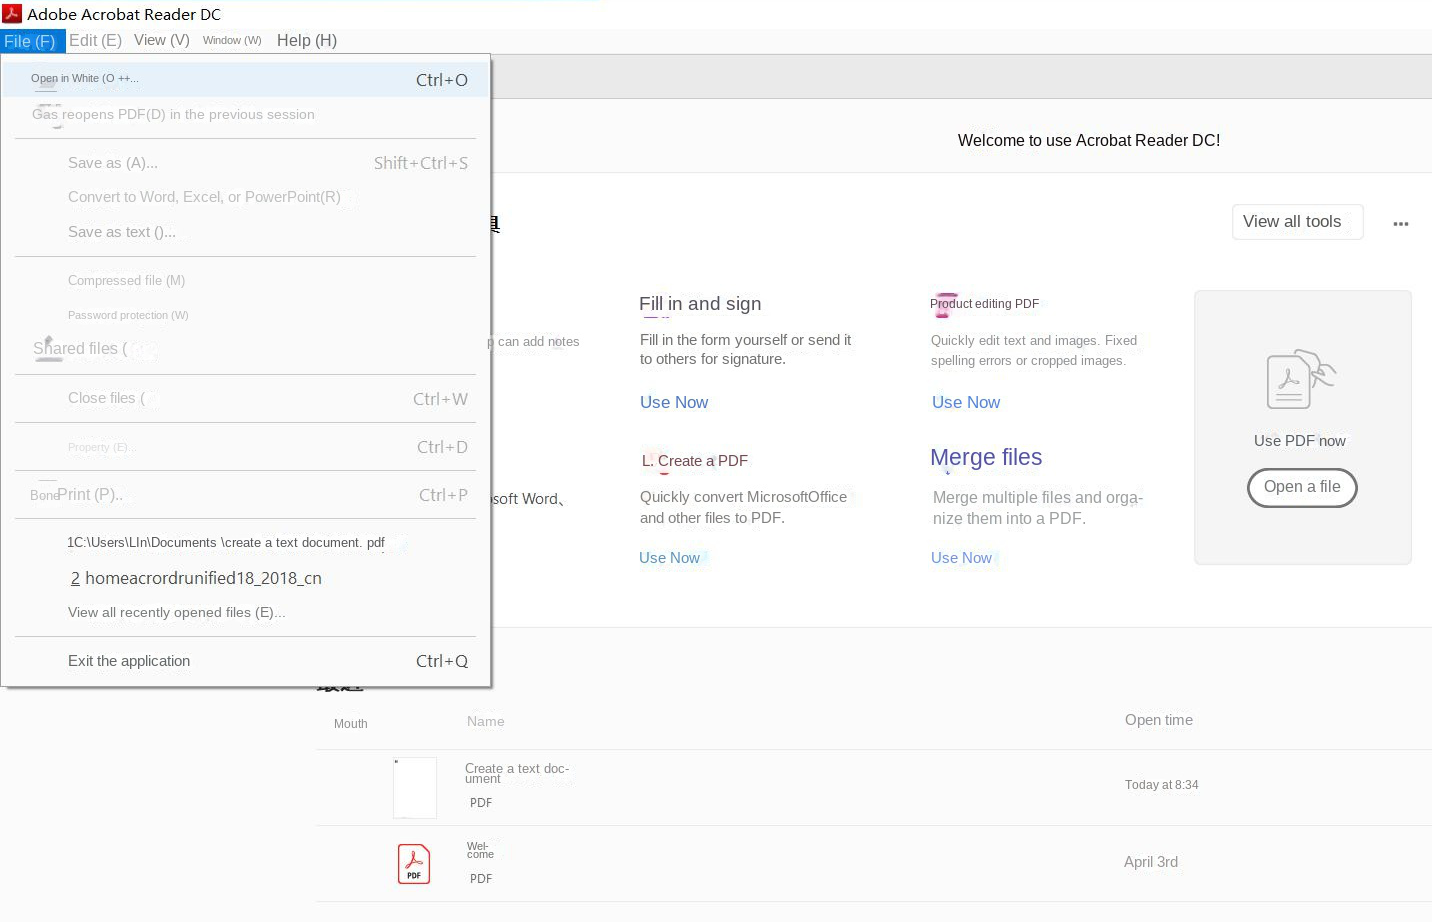
Task: Choose Exit the application
Action: pyautogui.click(x=245, y=661)
